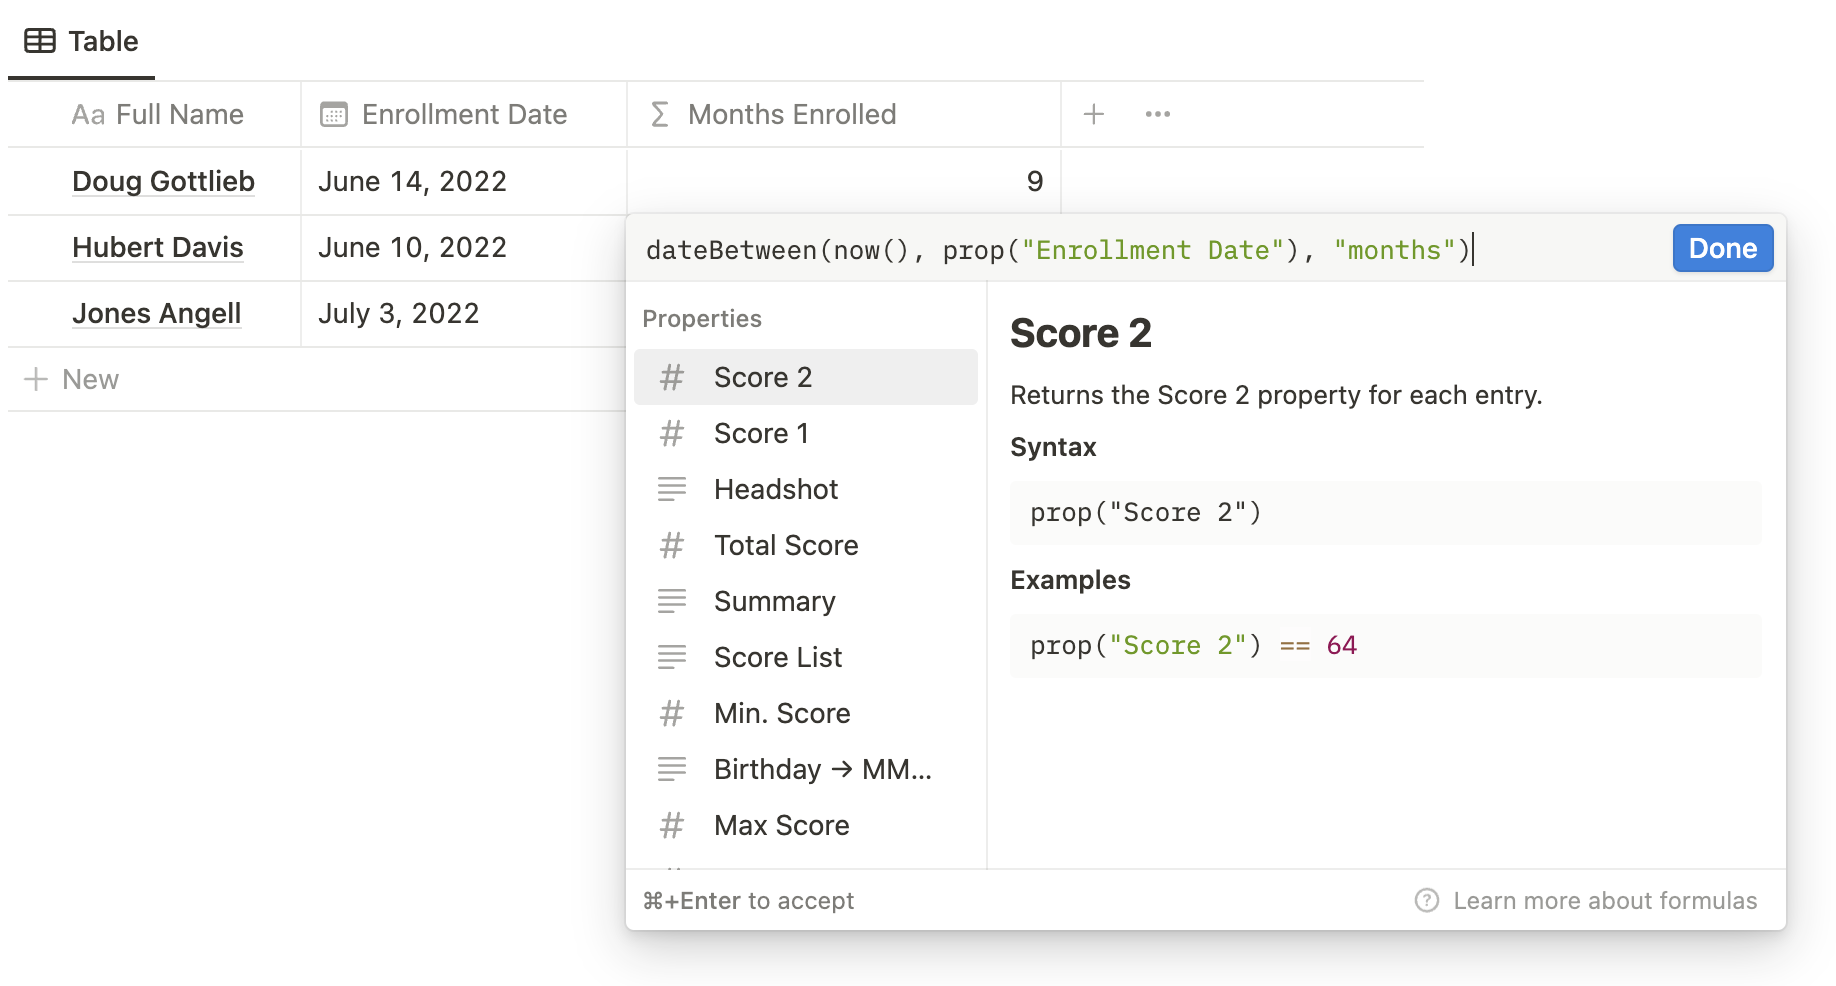Screen dimensions: 1836x986
Task: Open the Enrollment Date column menu
Action: (x=463, y=114)
